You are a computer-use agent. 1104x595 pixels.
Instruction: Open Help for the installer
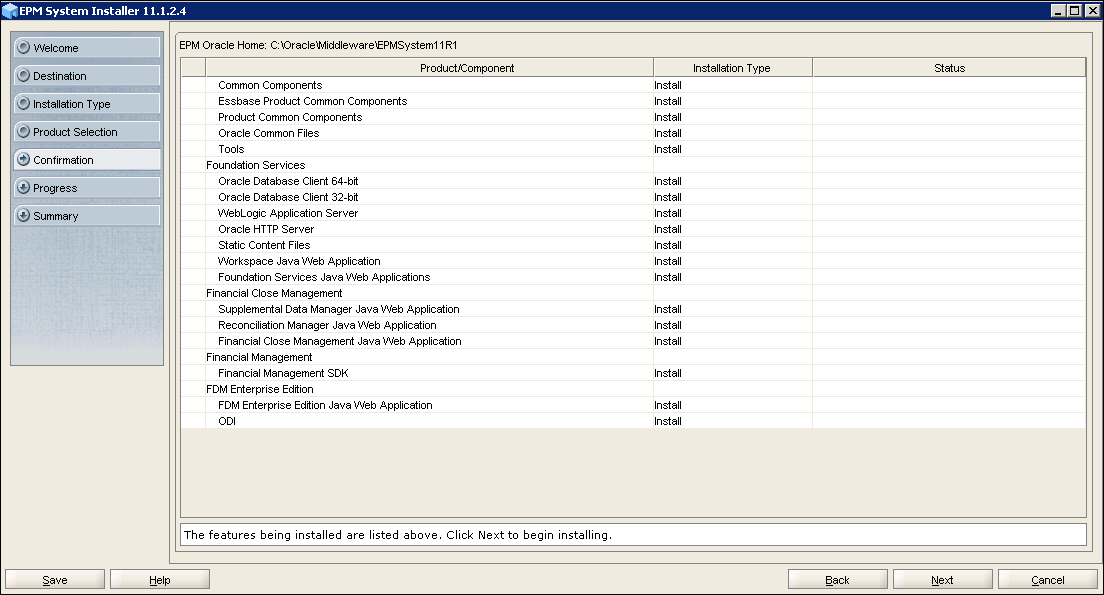pyautogui.click(x=159, y=578)
